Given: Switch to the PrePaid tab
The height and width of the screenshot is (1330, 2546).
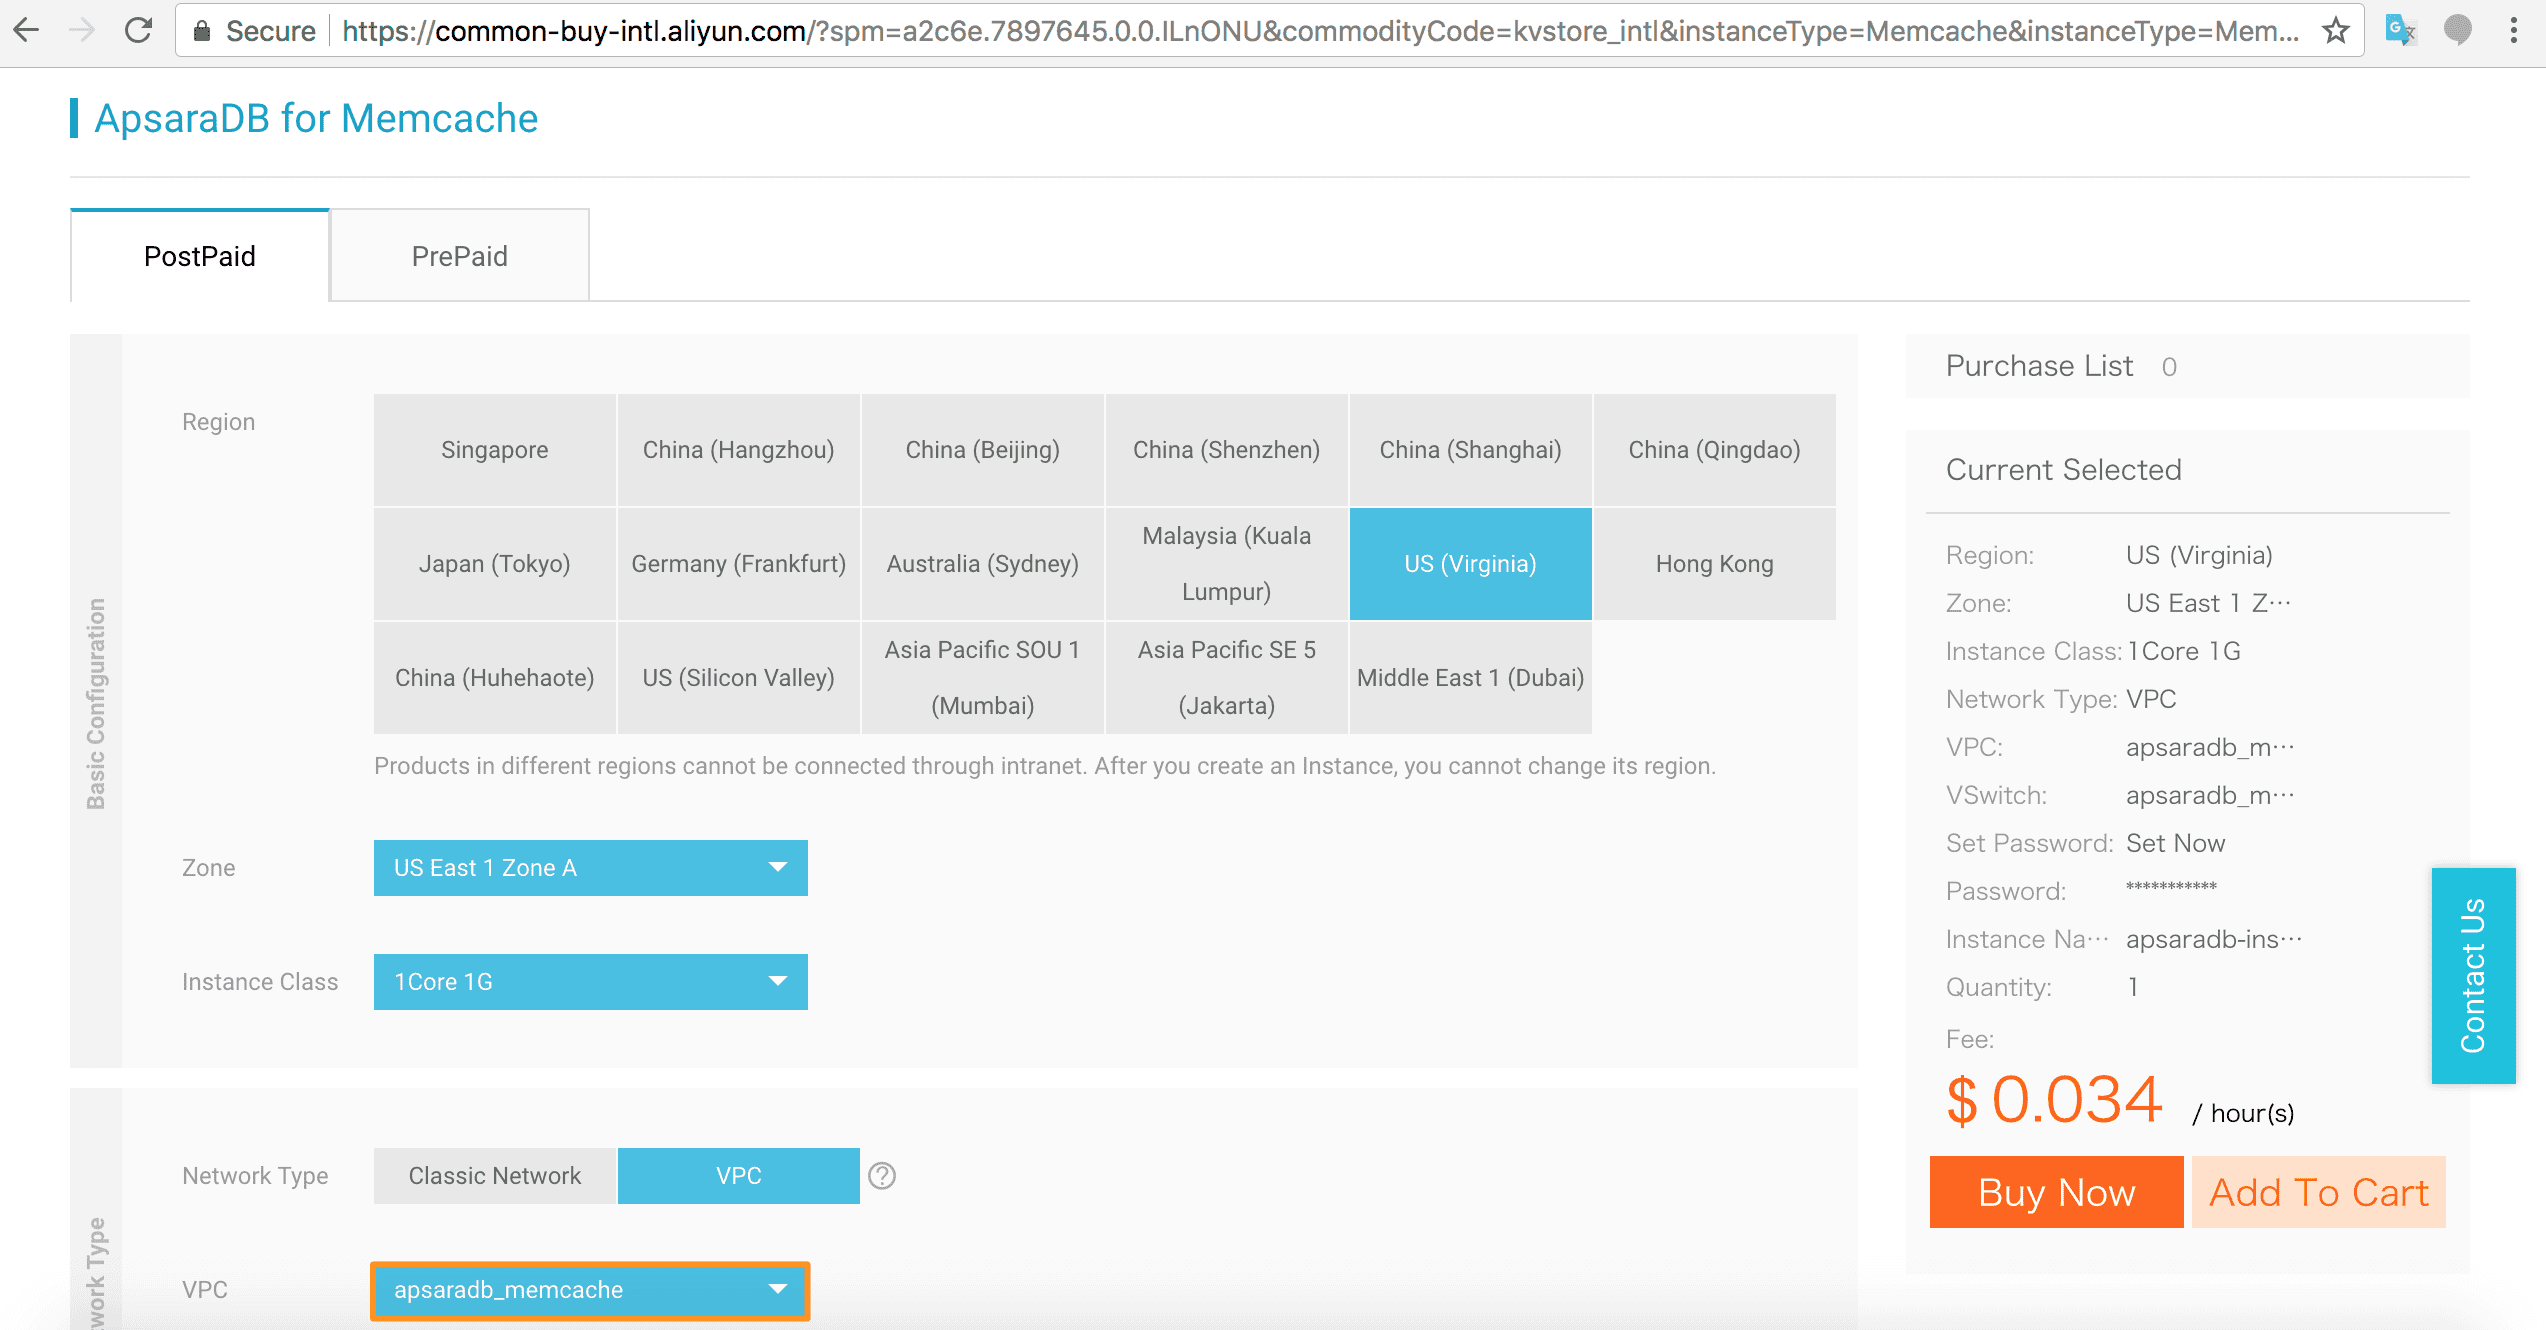Looking at the screenshot, I should click(459, 256).
